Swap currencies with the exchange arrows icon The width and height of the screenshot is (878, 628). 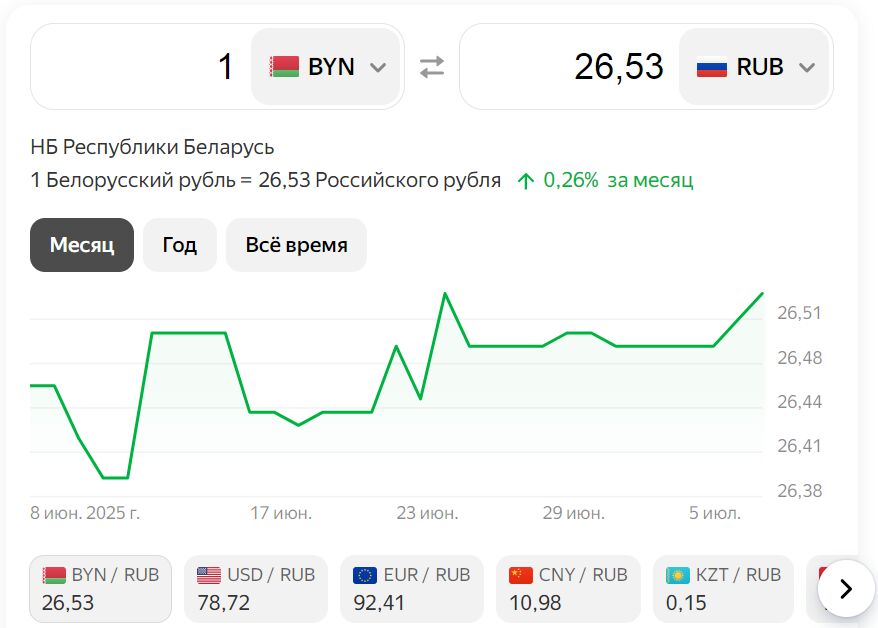tap(431, 67)
